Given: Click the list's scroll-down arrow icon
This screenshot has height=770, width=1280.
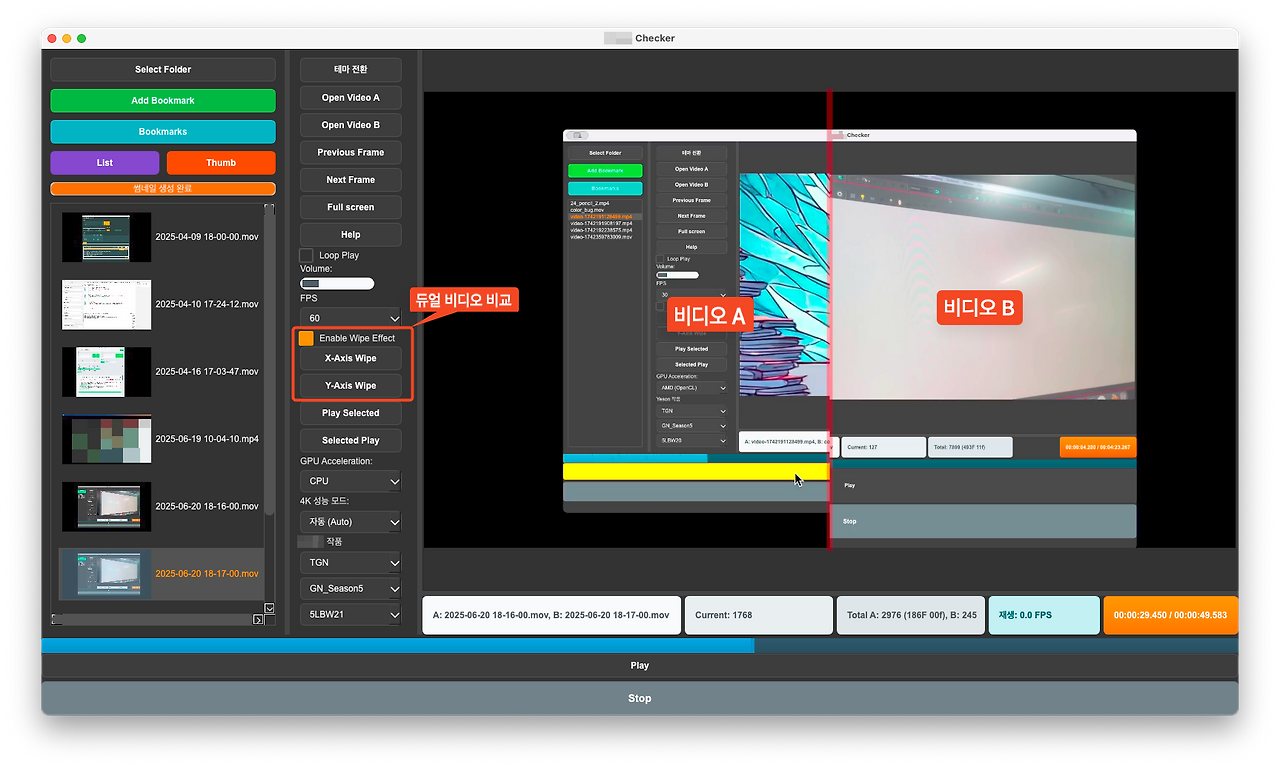Looking at the screenshot, I should [269, 608].
